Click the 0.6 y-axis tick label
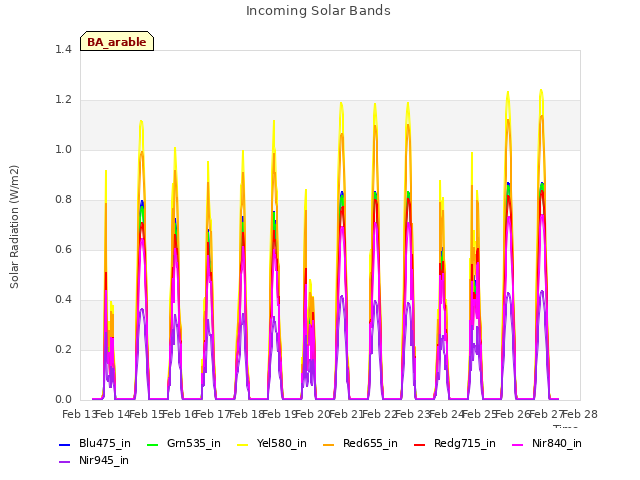The height and width of the screenshot is (480, 640). point(63,249)
